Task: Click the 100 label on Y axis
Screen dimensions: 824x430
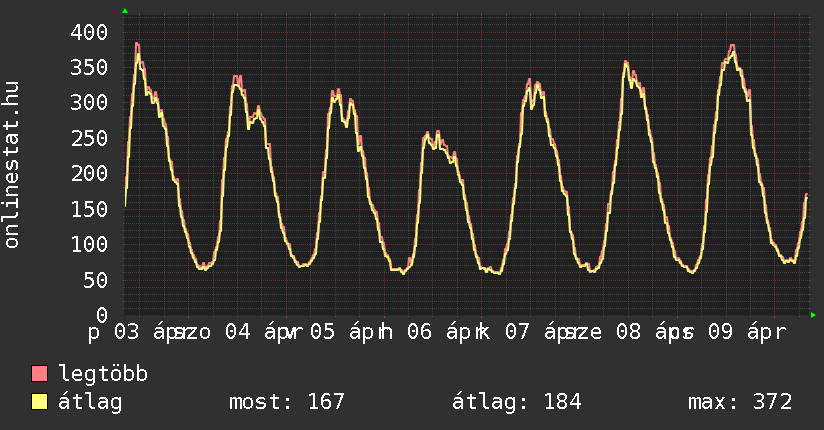Action: tap(88, 245)
